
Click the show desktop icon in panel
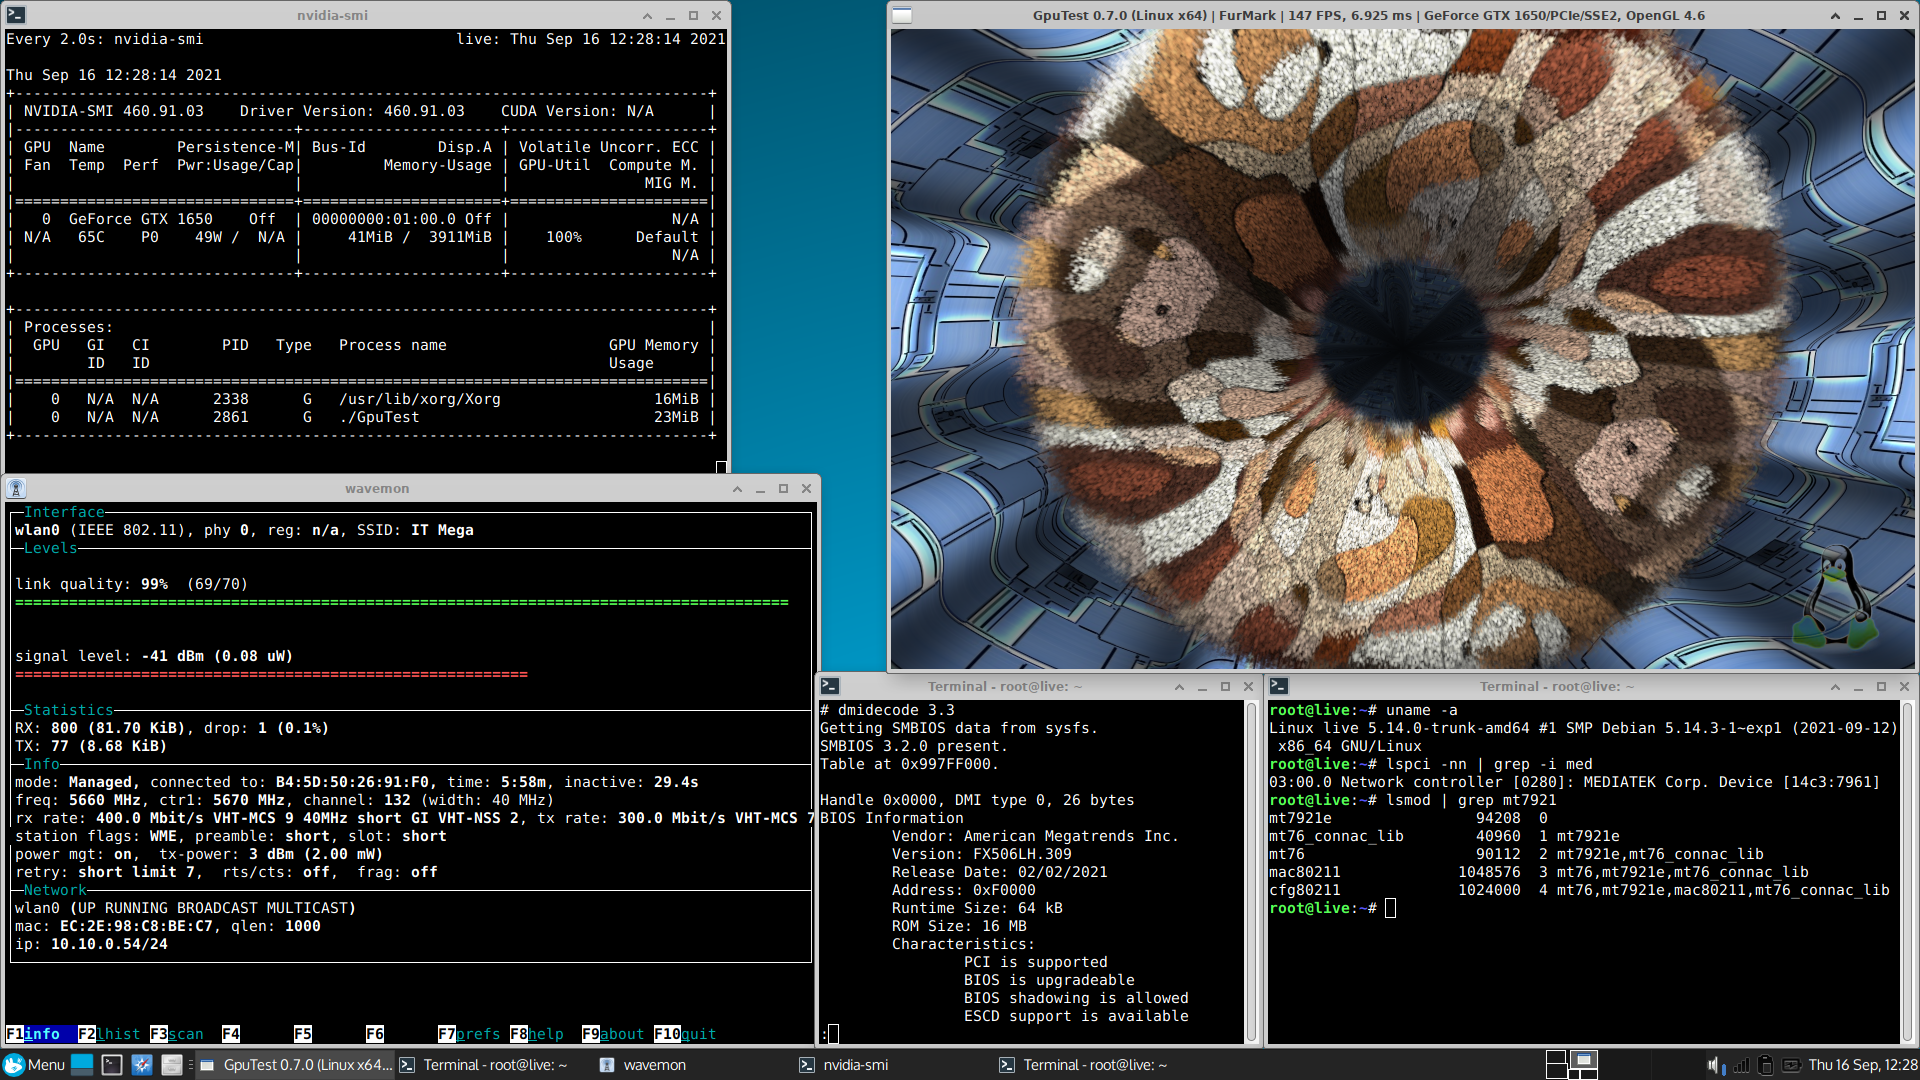[x=82, y=1065]
